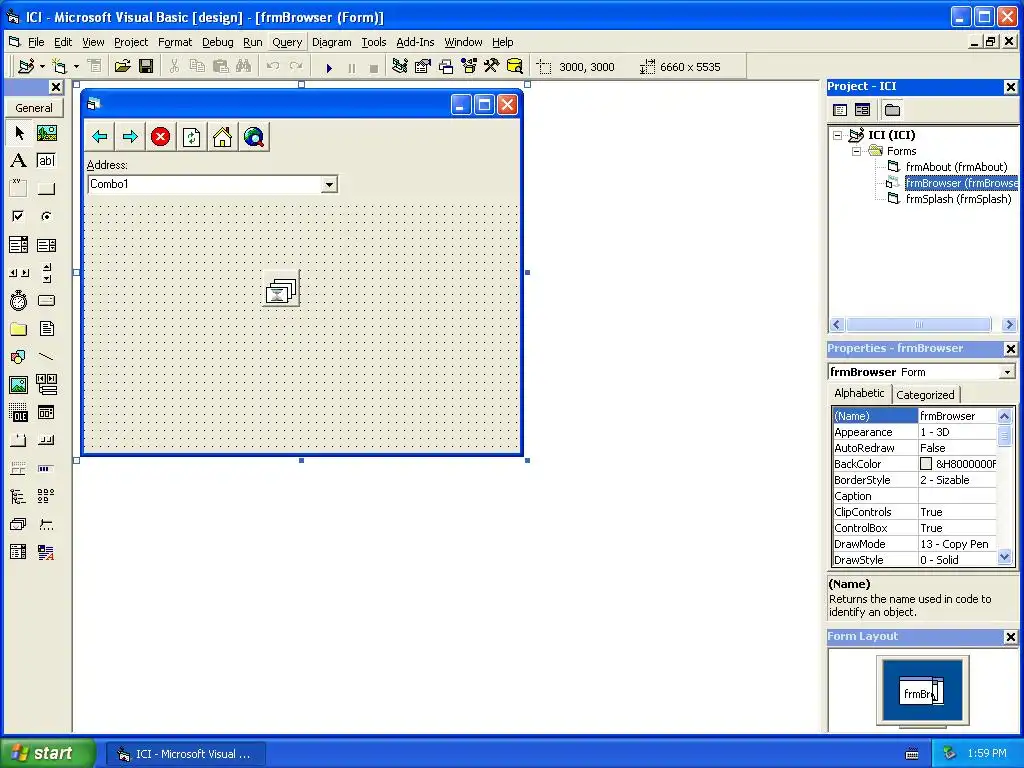This screenshot has width=1024, height=768.
Task: Select the Image control tool
Action: click(x=19, y=385)
